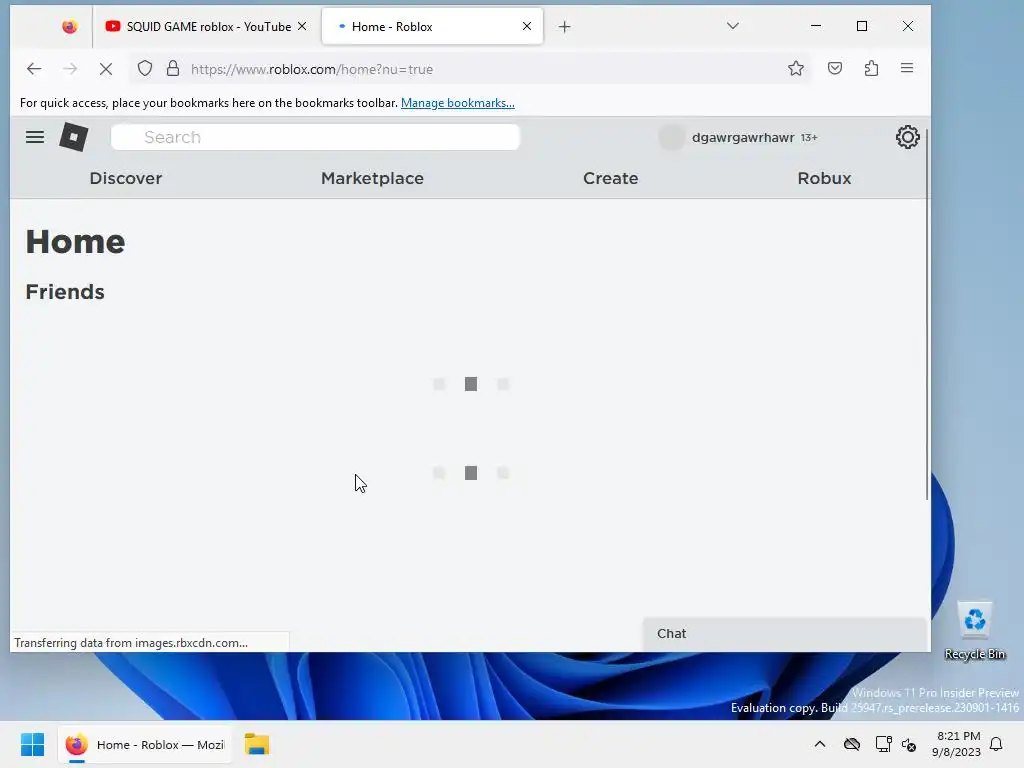Expand the list all tabs chevron
The image size is (1024, 768).
coord(733,26)
